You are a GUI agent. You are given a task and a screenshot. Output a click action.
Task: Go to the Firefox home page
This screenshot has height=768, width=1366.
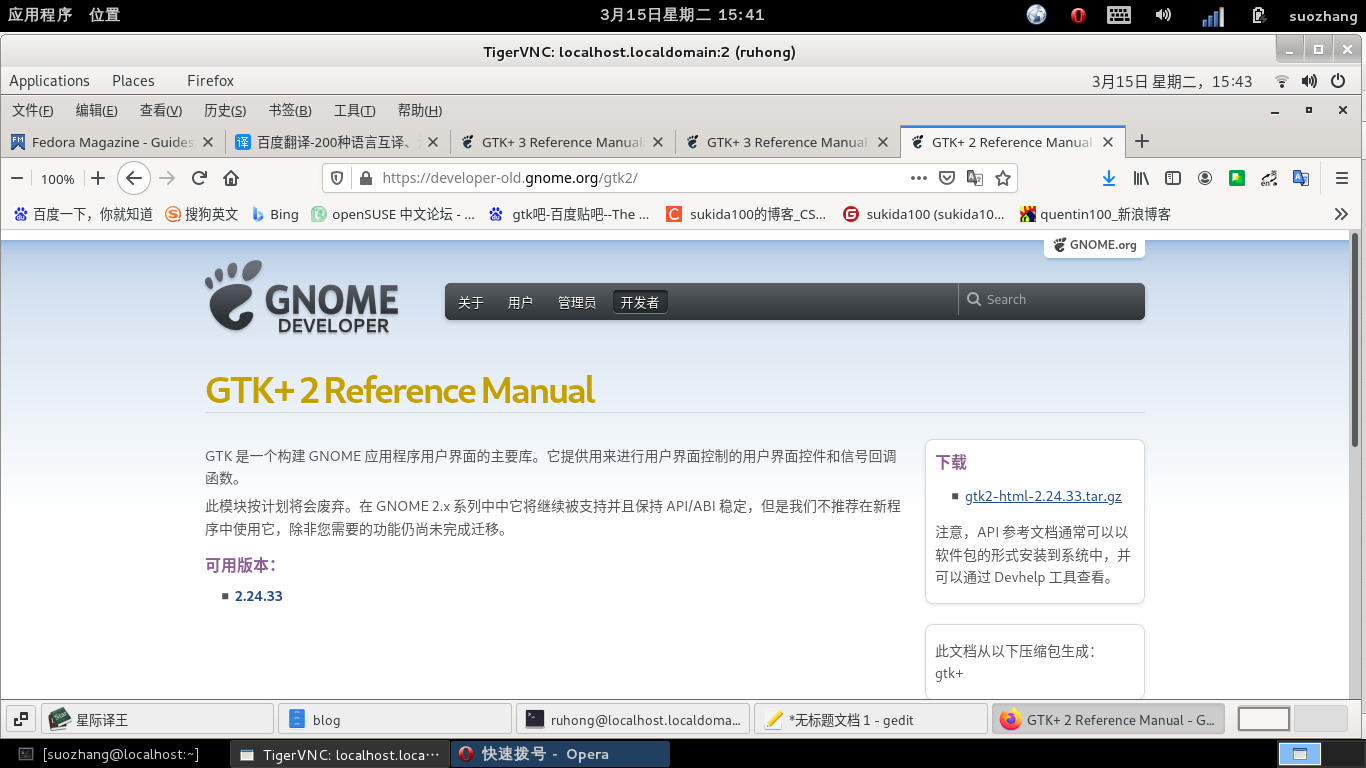[231, 178]
